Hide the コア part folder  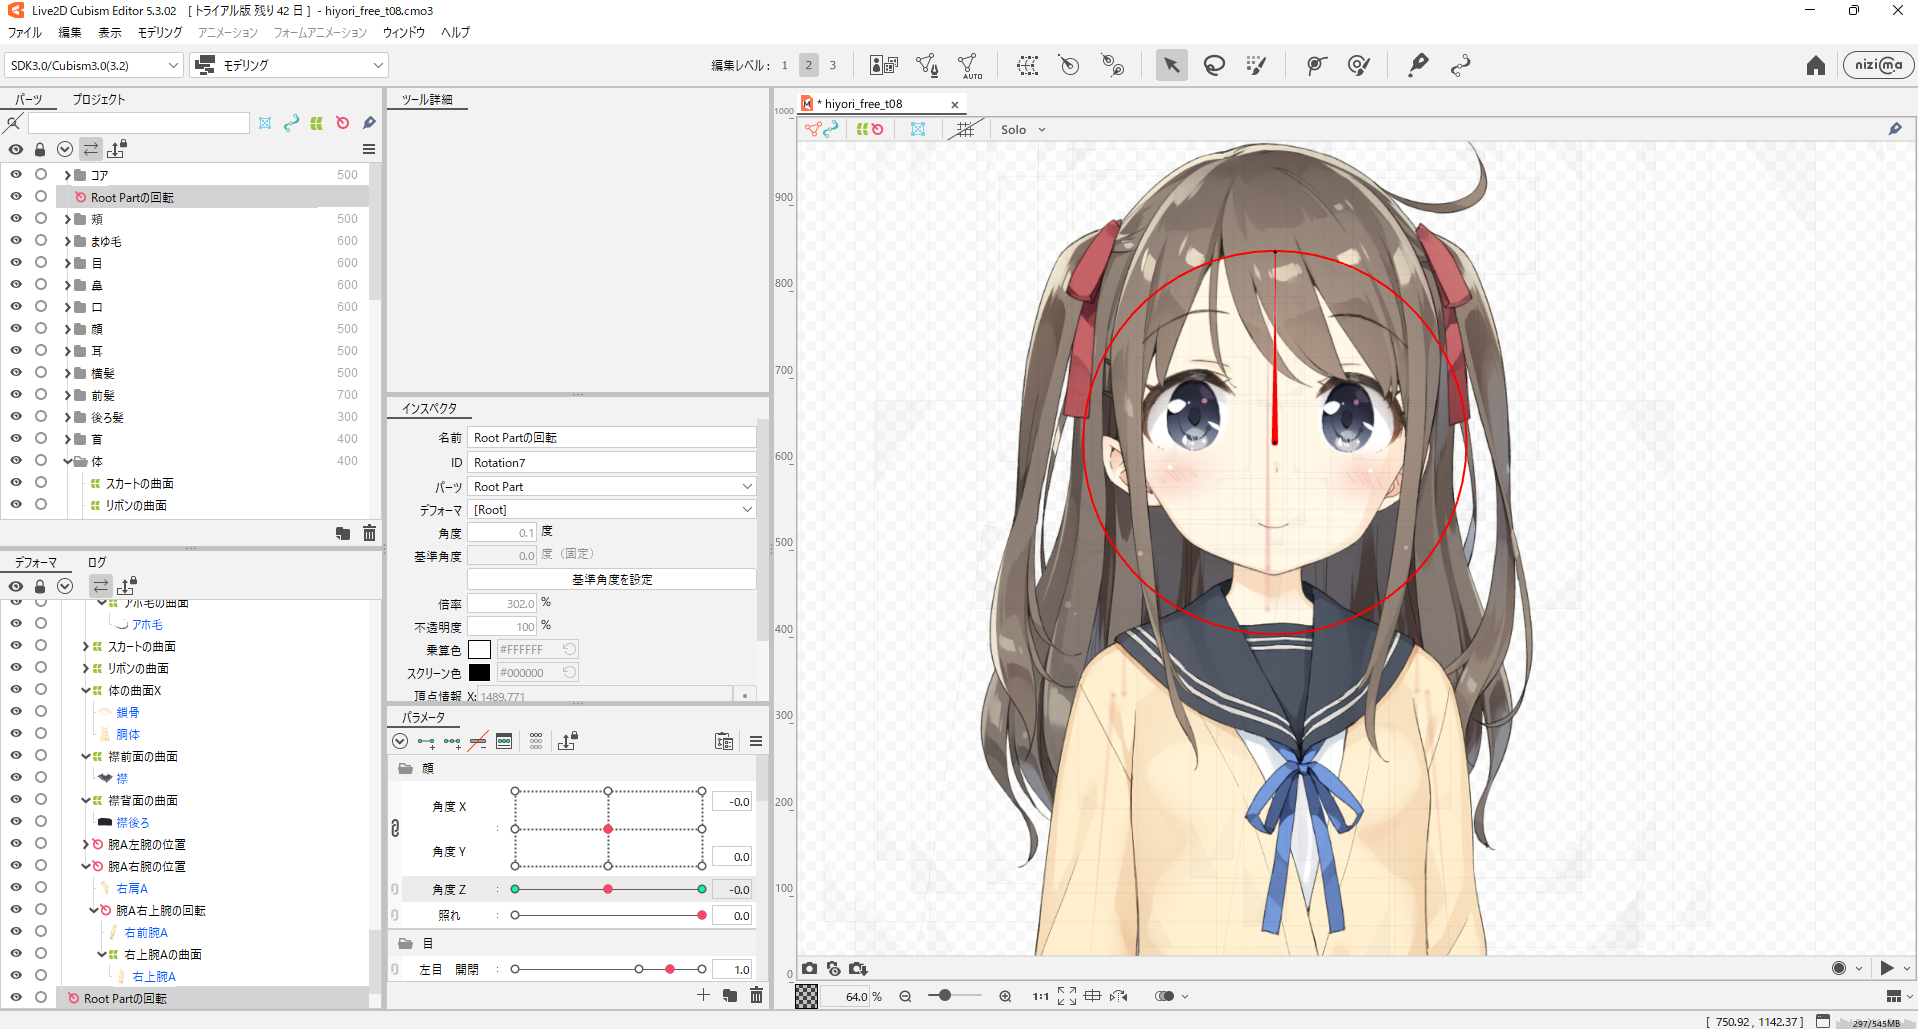point(16,174)
